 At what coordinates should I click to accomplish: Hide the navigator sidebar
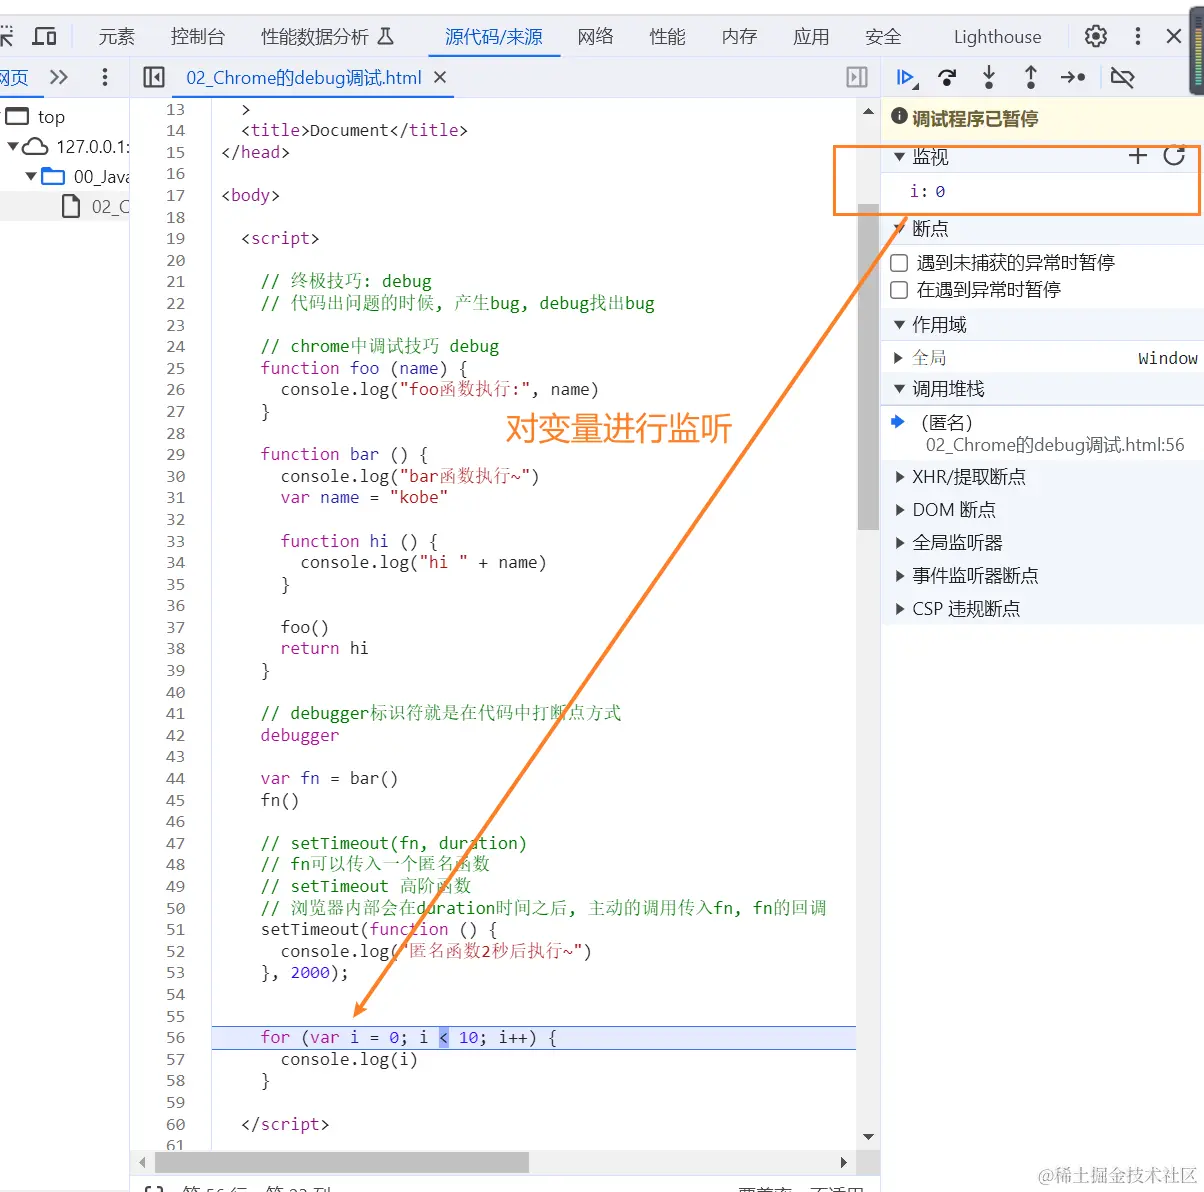154,77
